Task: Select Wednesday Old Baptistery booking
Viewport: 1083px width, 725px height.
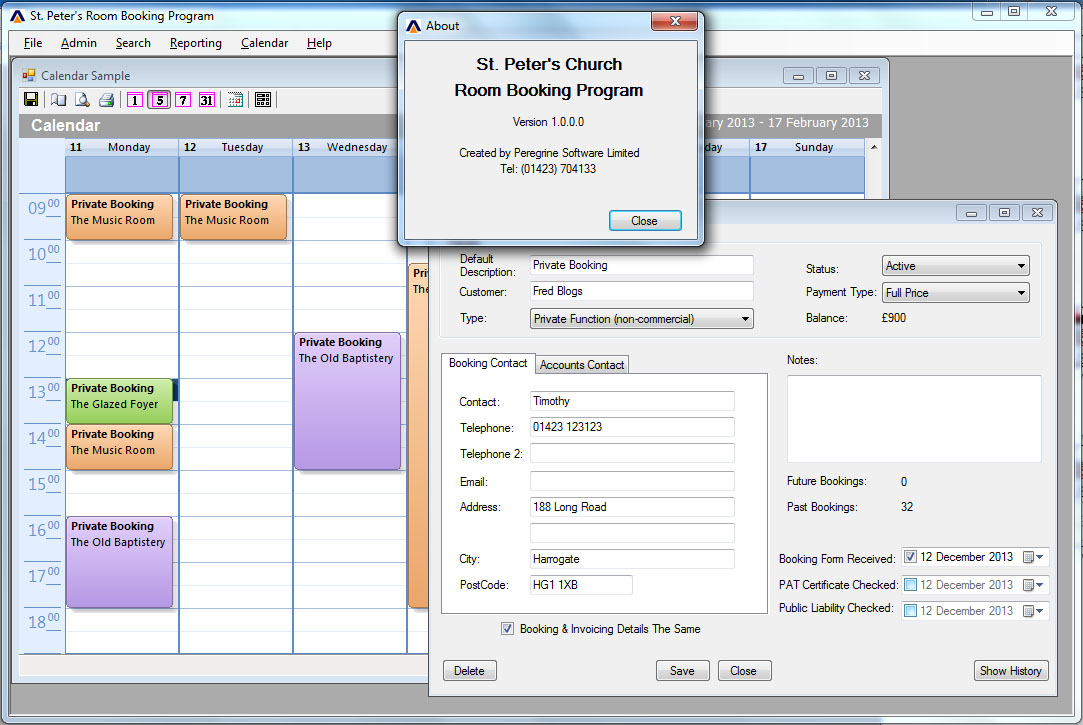Action: 347,401
